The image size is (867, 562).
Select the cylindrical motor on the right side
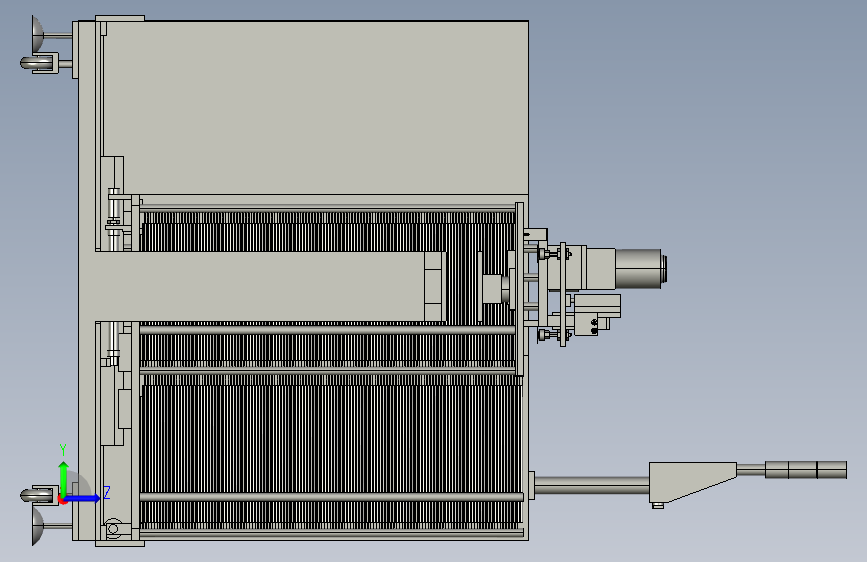pyautogui.click(x=641, y=268)
